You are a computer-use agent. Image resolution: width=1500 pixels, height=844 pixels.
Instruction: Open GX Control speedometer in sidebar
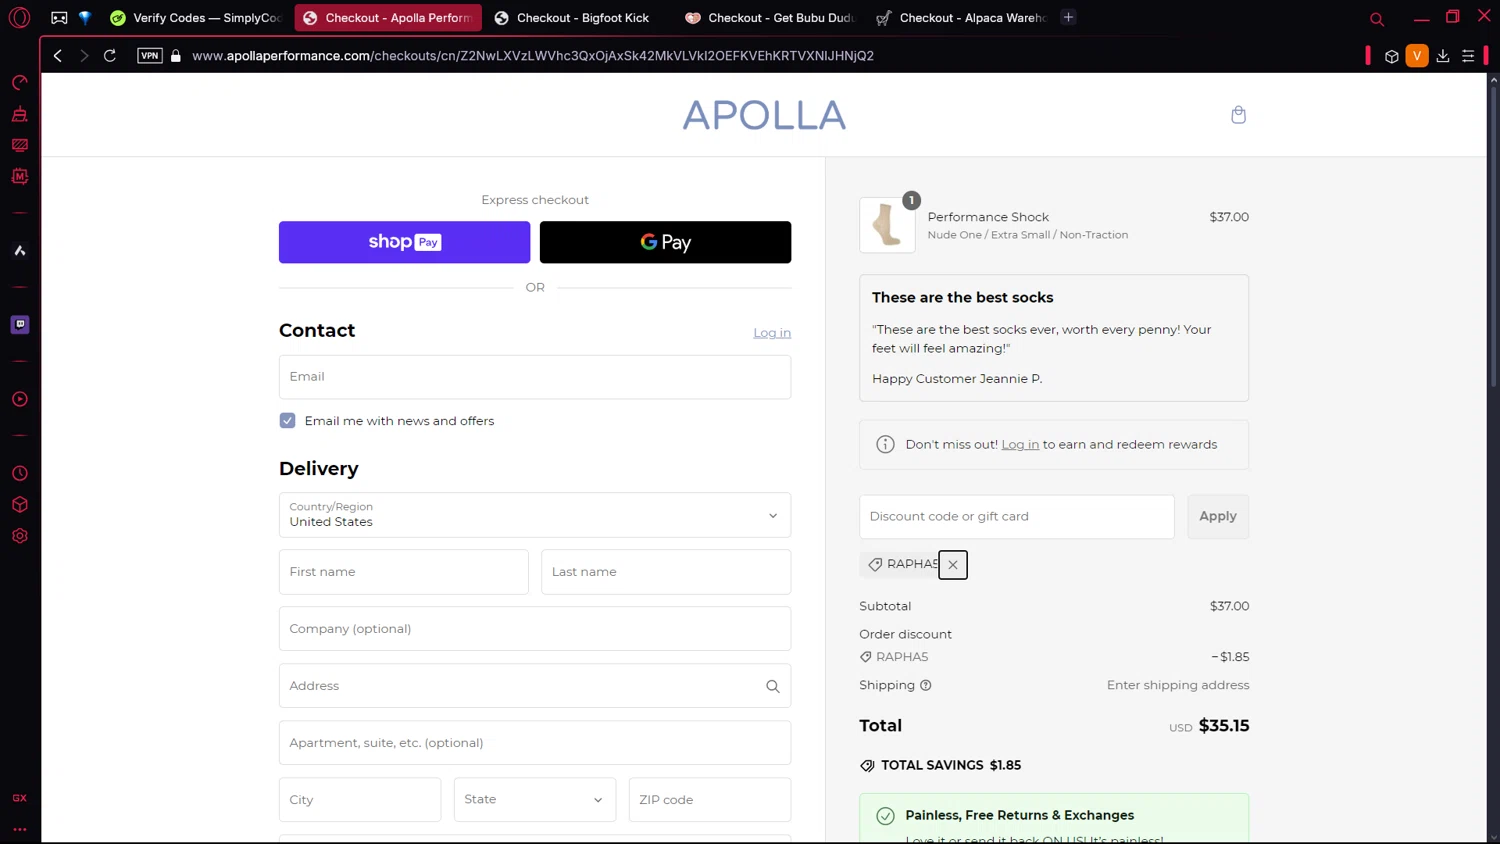pyautogui.click(x=20, y=83)
